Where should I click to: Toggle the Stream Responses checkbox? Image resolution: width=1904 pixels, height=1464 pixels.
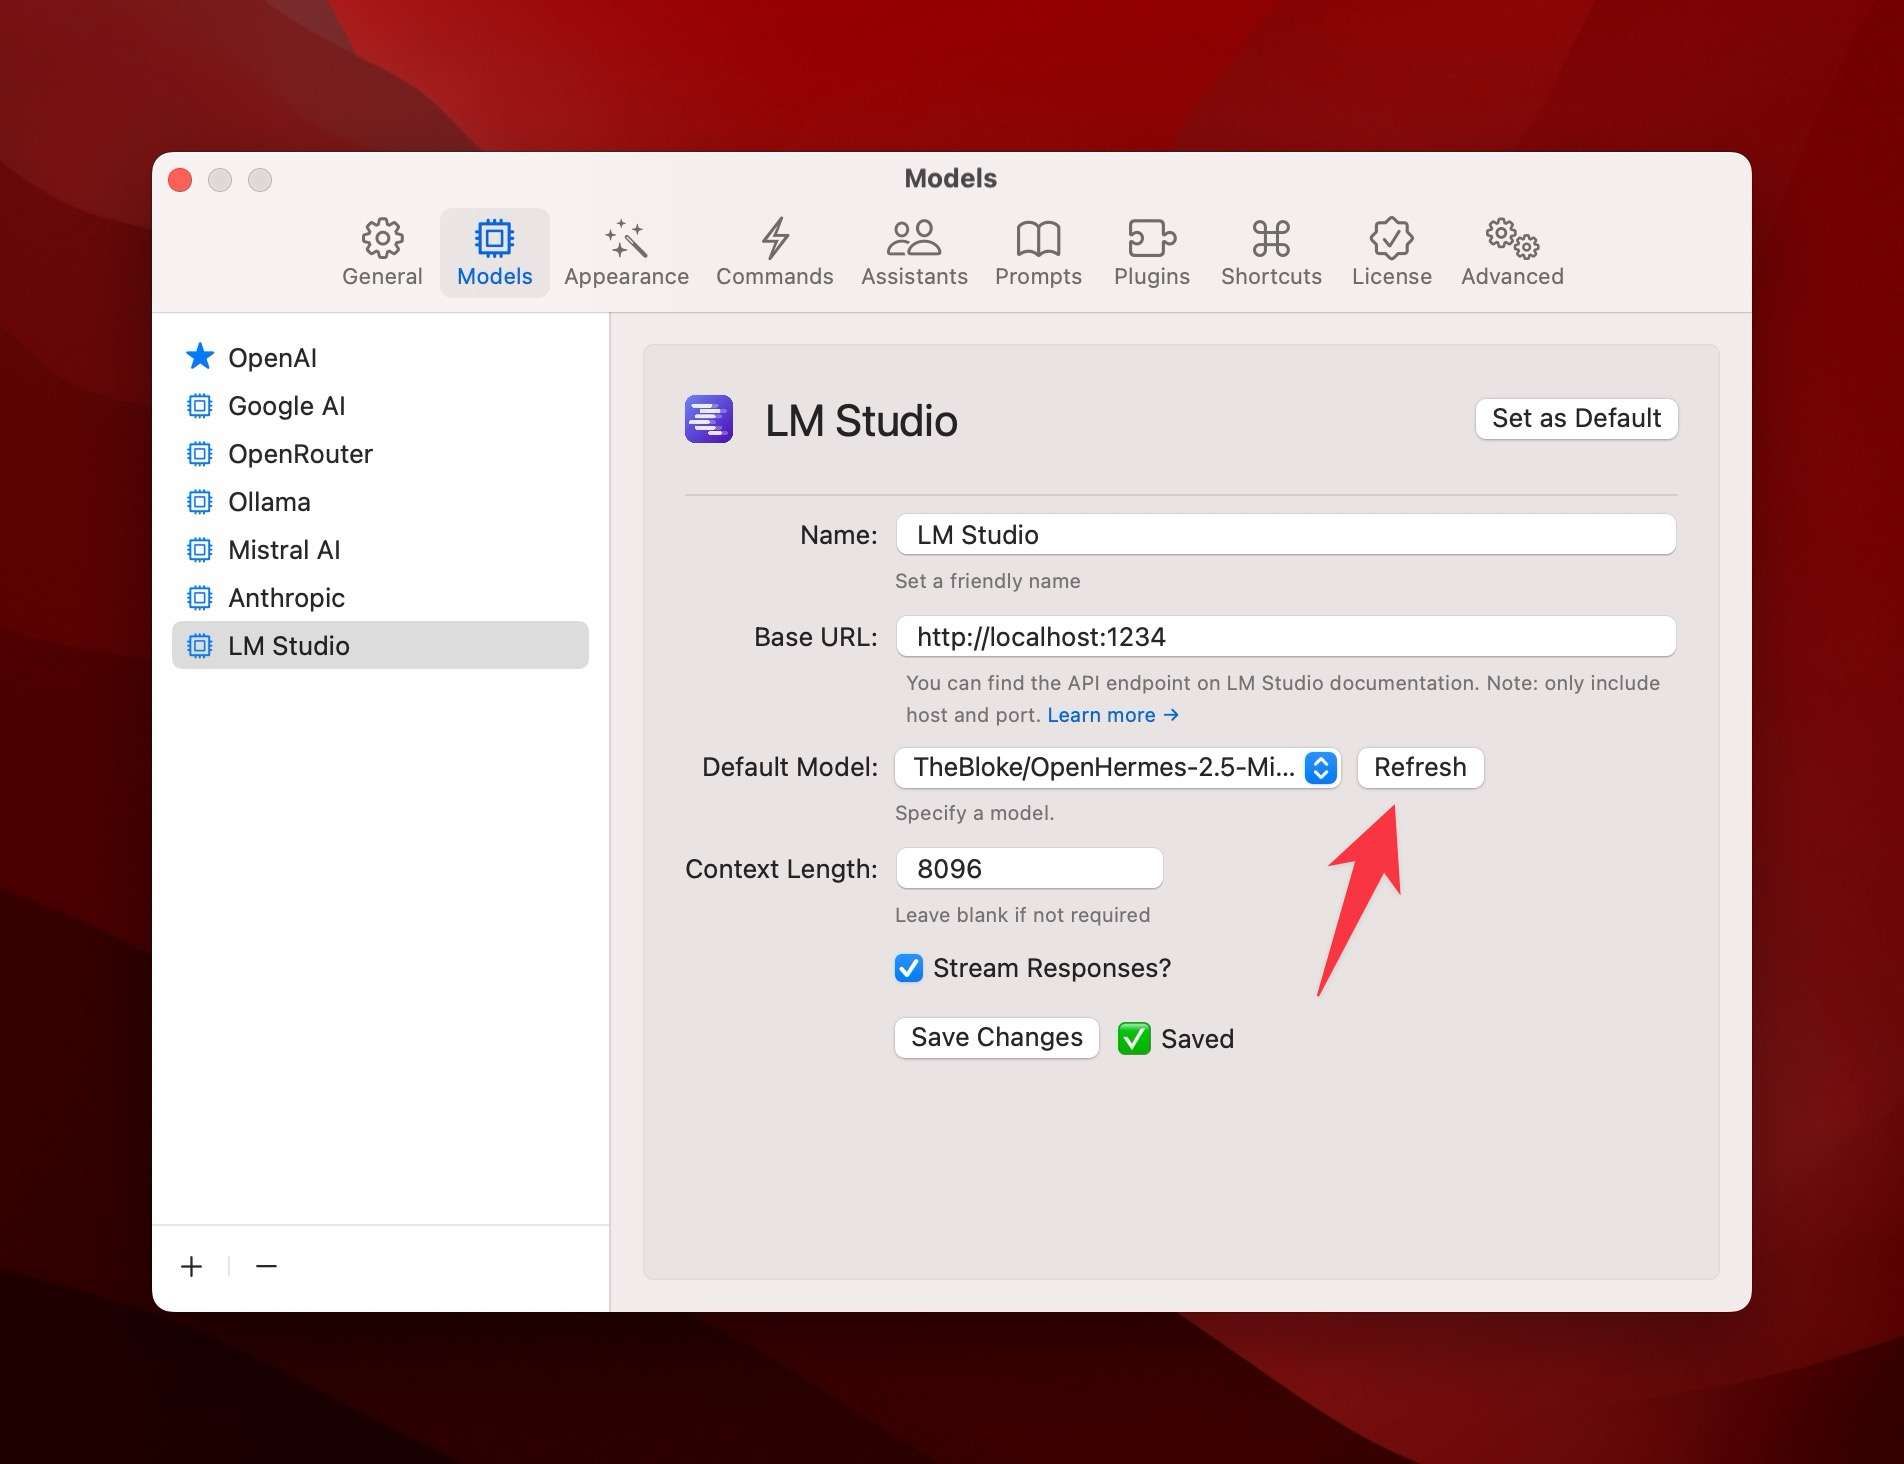coord(909,968)
